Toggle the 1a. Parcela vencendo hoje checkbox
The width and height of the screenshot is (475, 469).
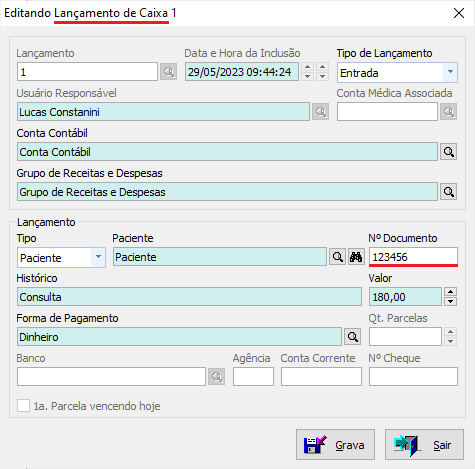[23, 406]
